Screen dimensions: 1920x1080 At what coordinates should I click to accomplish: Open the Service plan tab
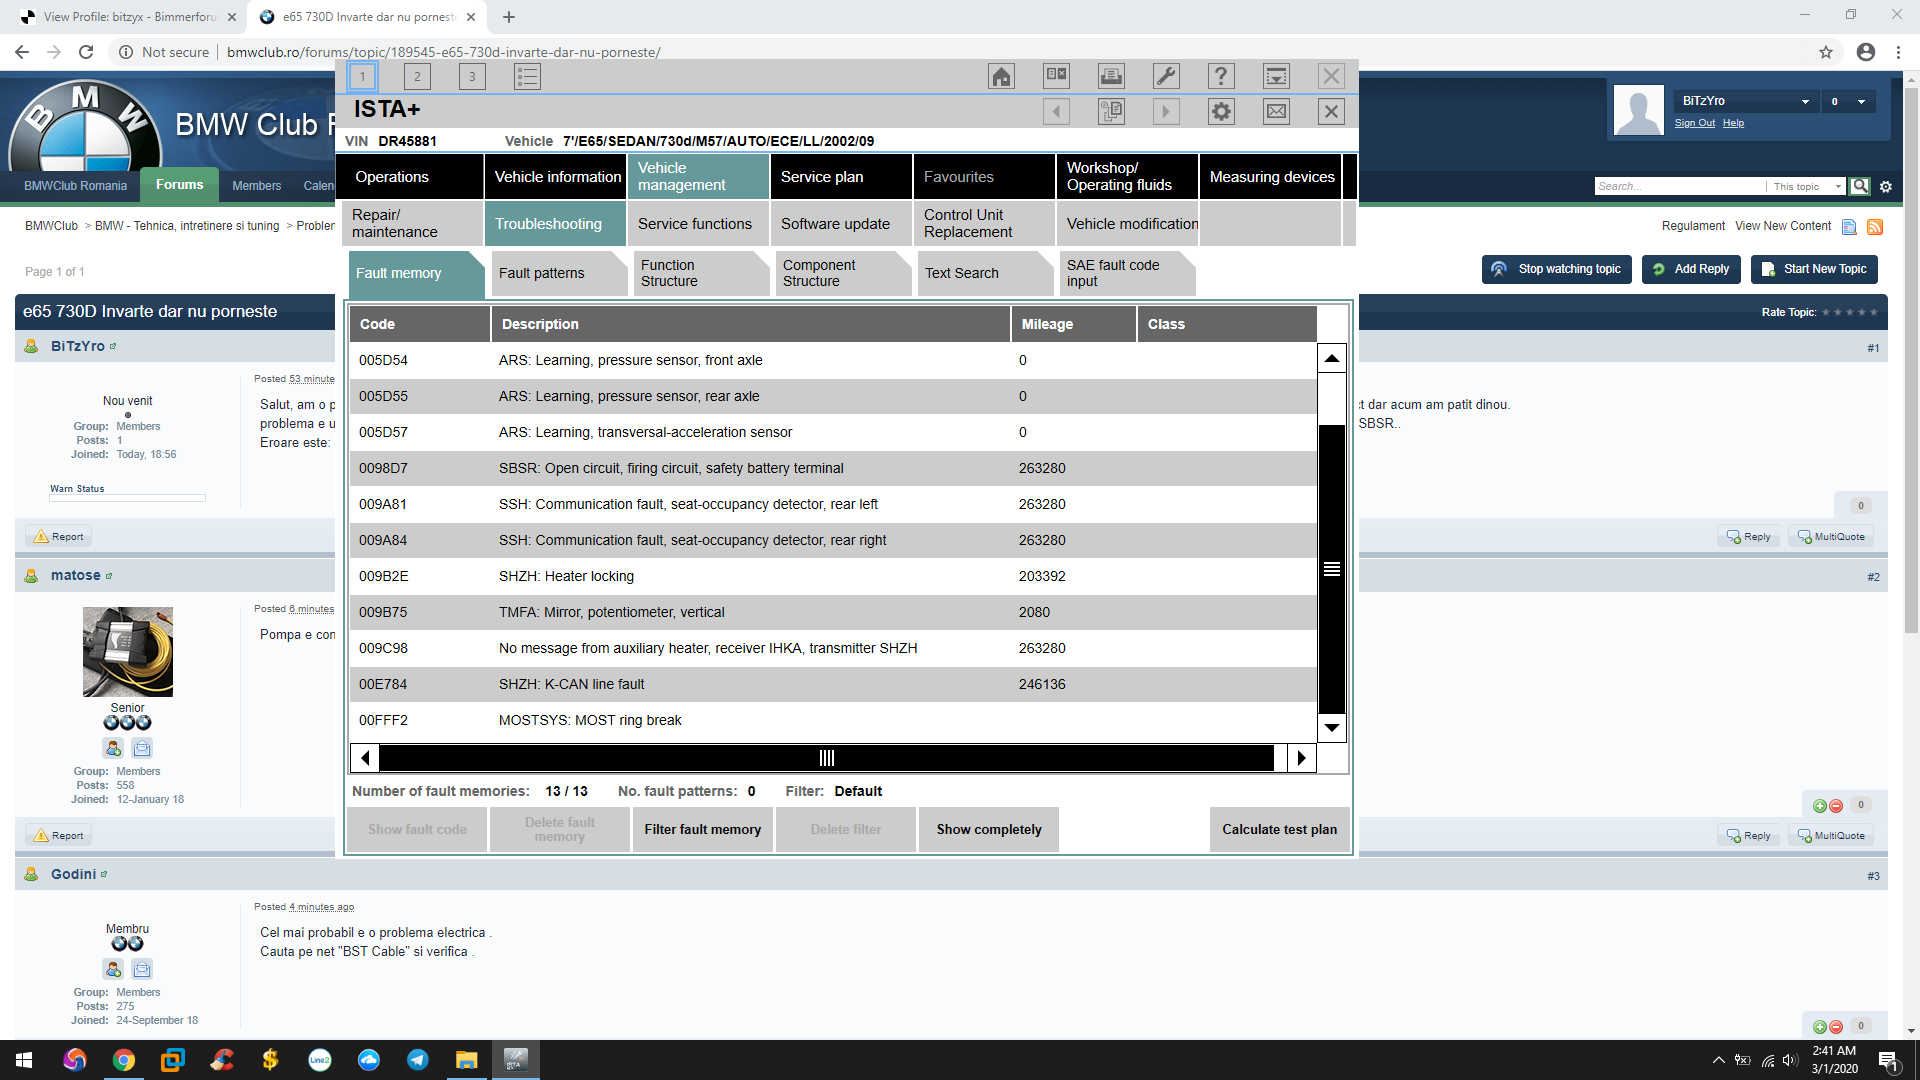coord(841,177)
